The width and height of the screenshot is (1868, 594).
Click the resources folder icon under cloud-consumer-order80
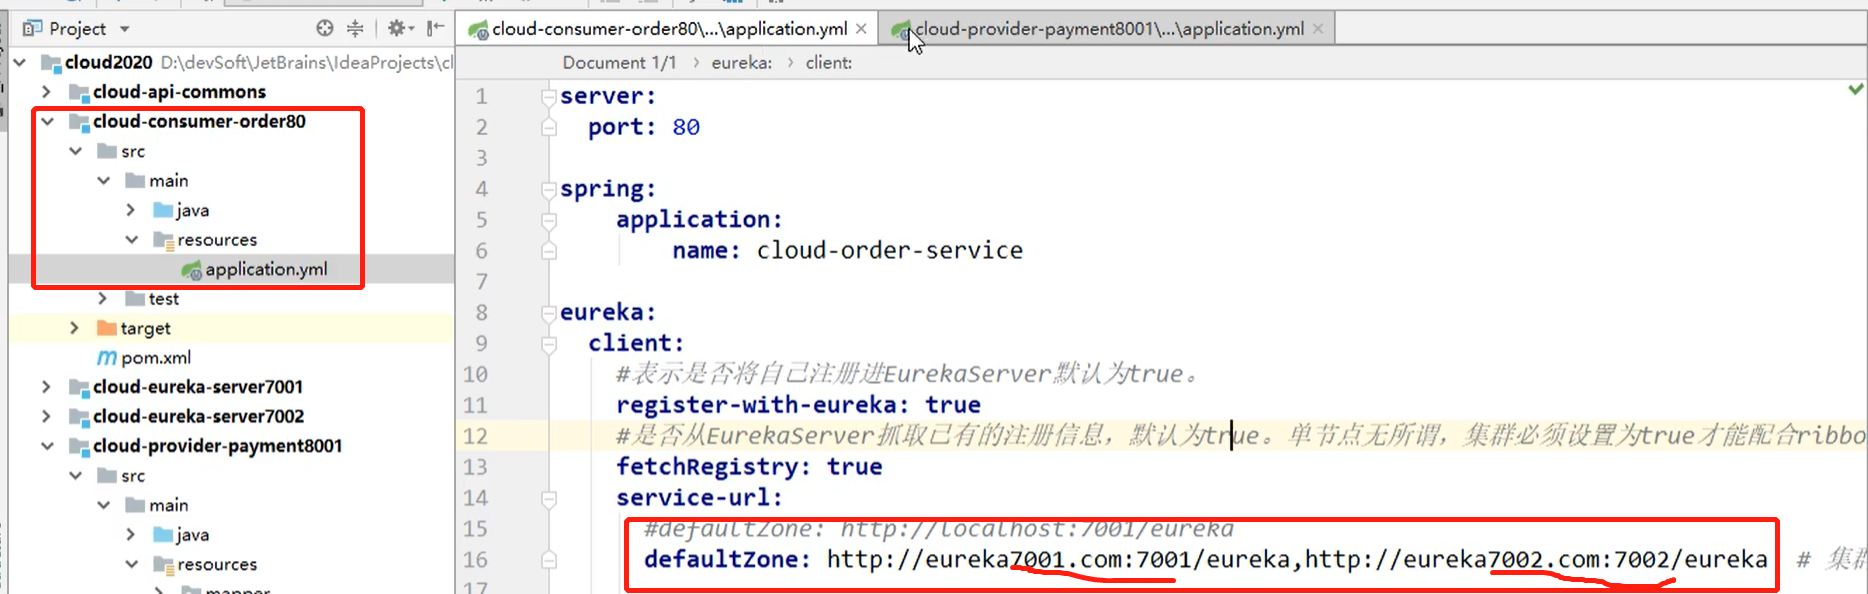(163, 240)
